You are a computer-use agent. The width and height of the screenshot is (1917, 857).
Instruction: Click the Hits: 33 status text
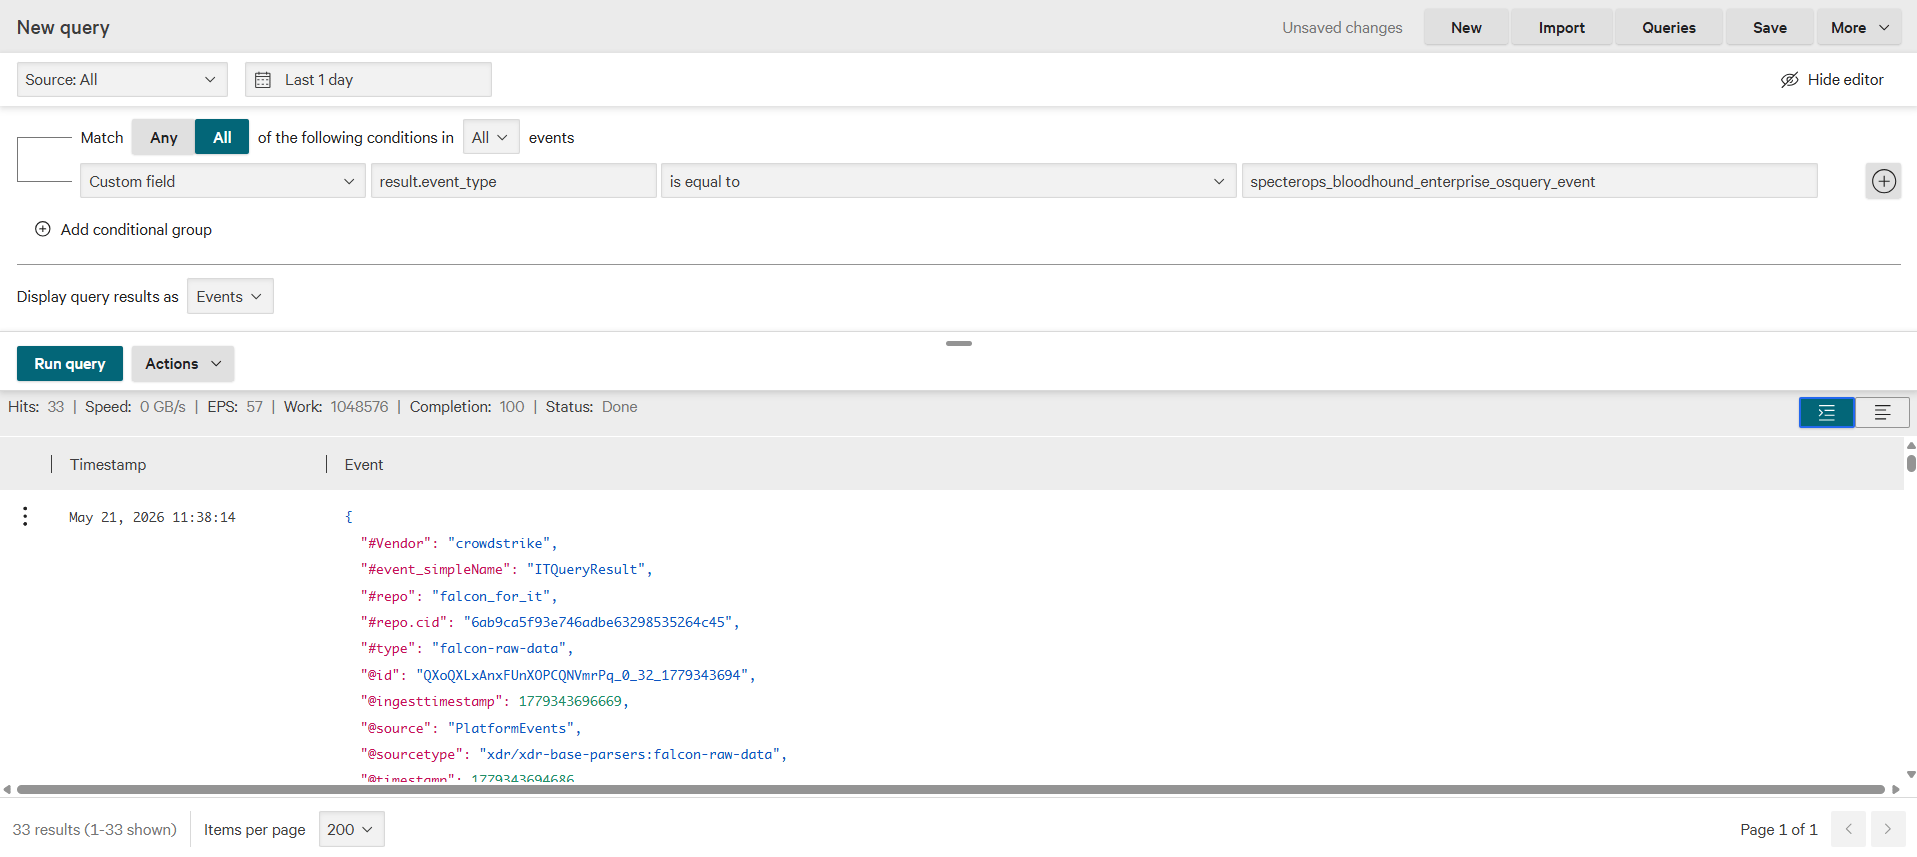pos(36,407)
